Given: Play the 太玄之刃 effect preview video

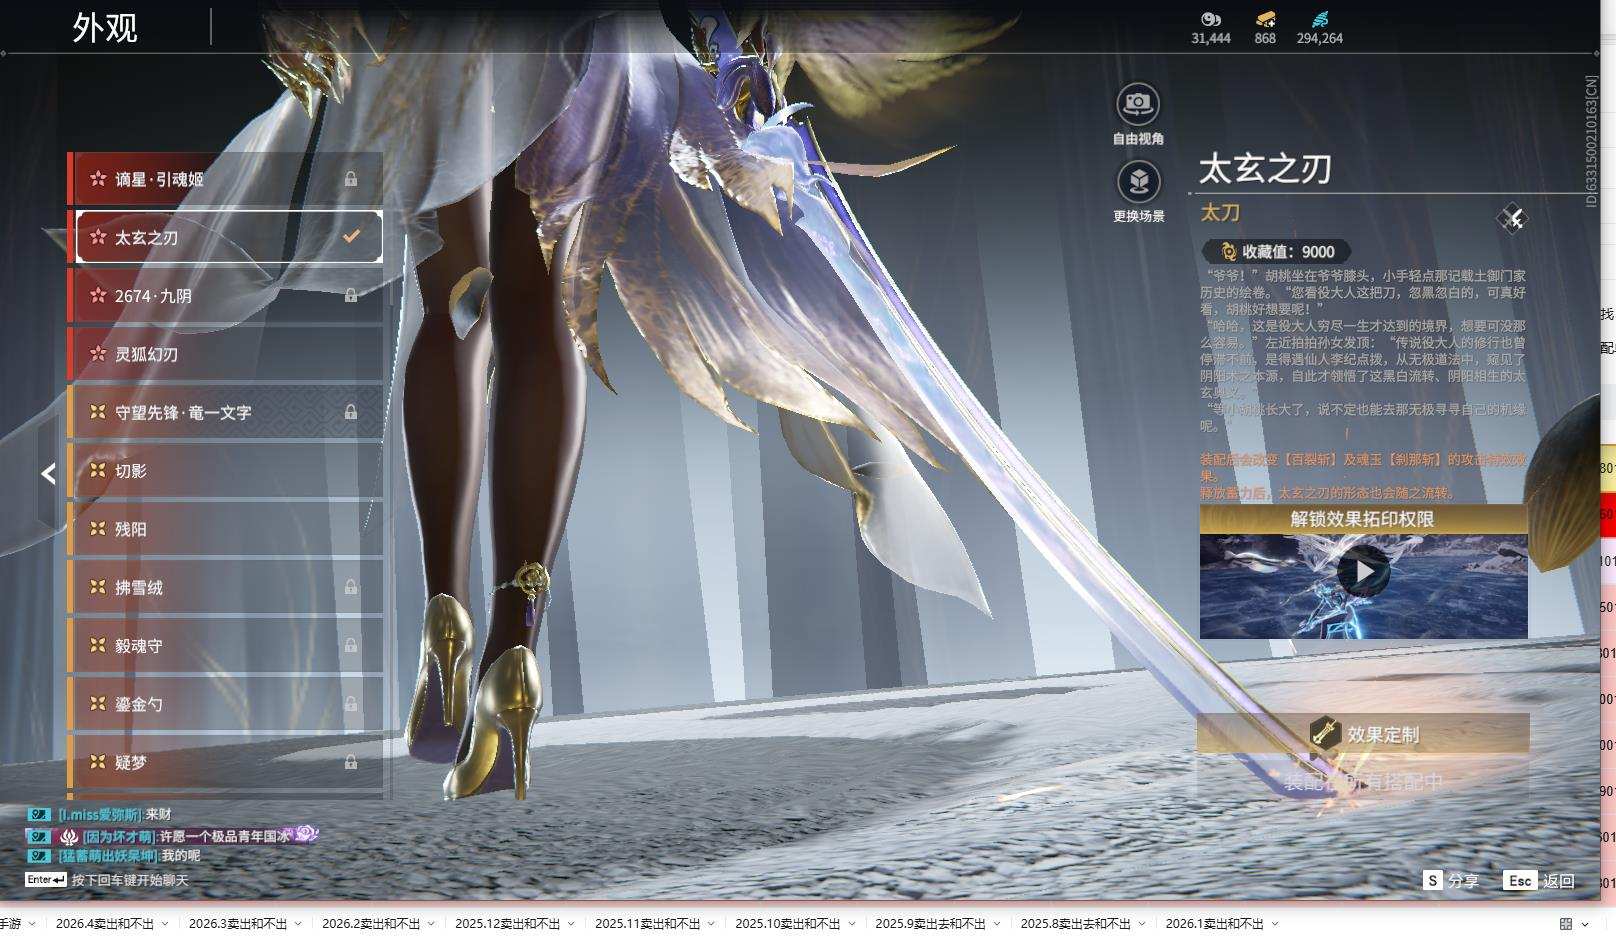Looking at the screenshot, I should click(x=1363, y=572).
